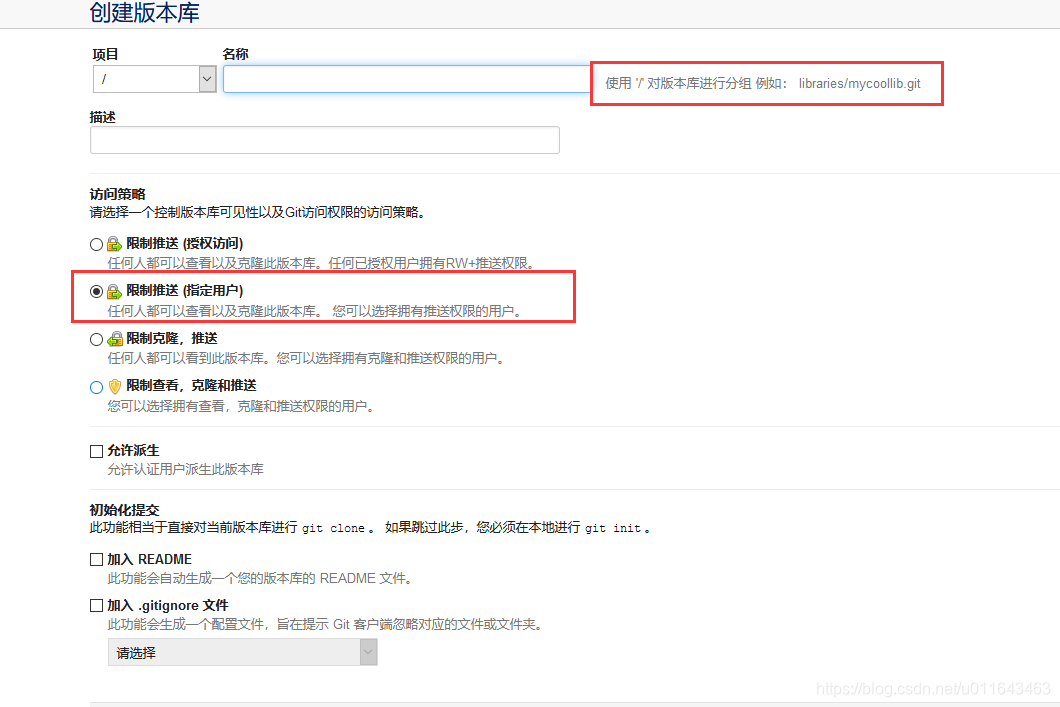Viewport: 1060px width, 707px height.
Task: Click the padlock icon beside 限制推送 (指定用户)
Action: pyautogui.click(x=114, y=290)
